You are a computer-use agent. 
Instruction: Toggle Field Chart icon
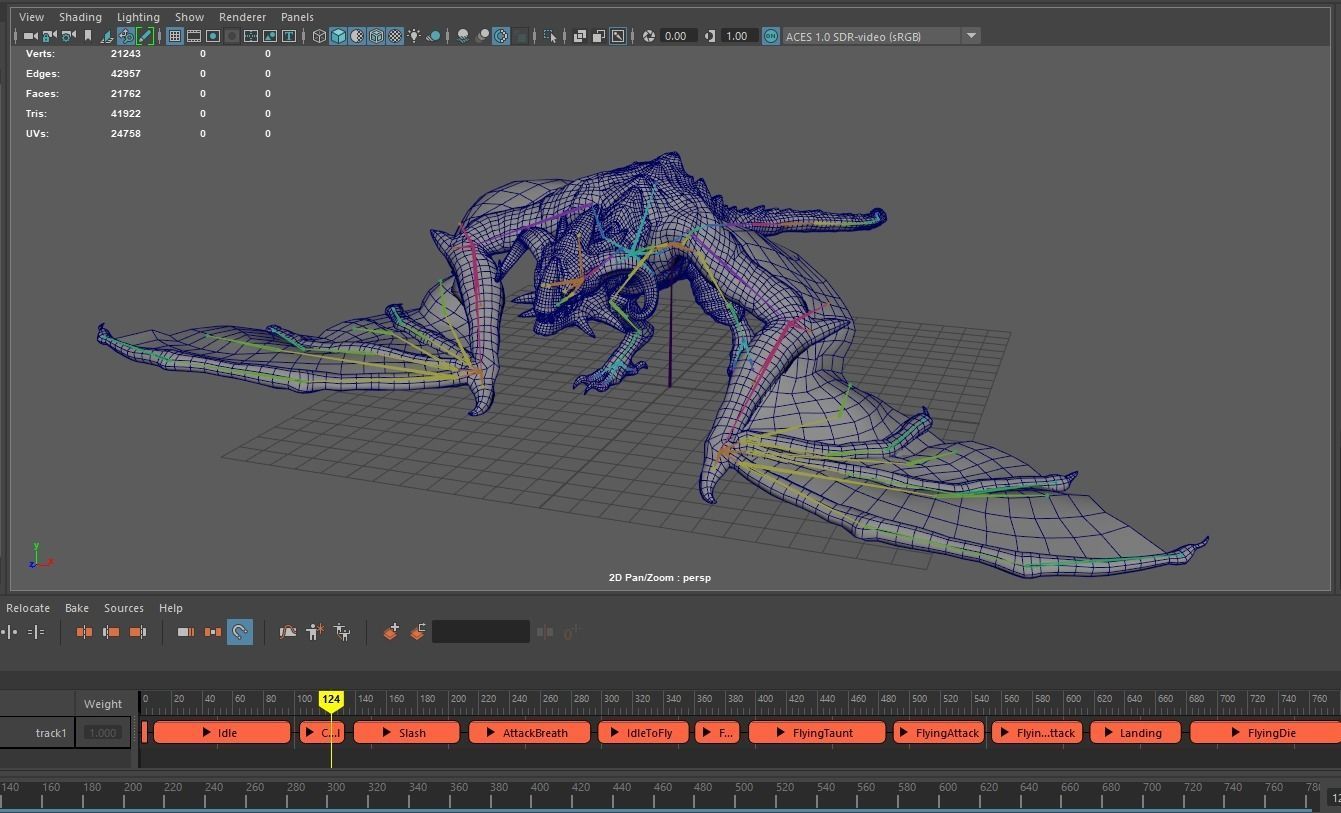[251, 36]
